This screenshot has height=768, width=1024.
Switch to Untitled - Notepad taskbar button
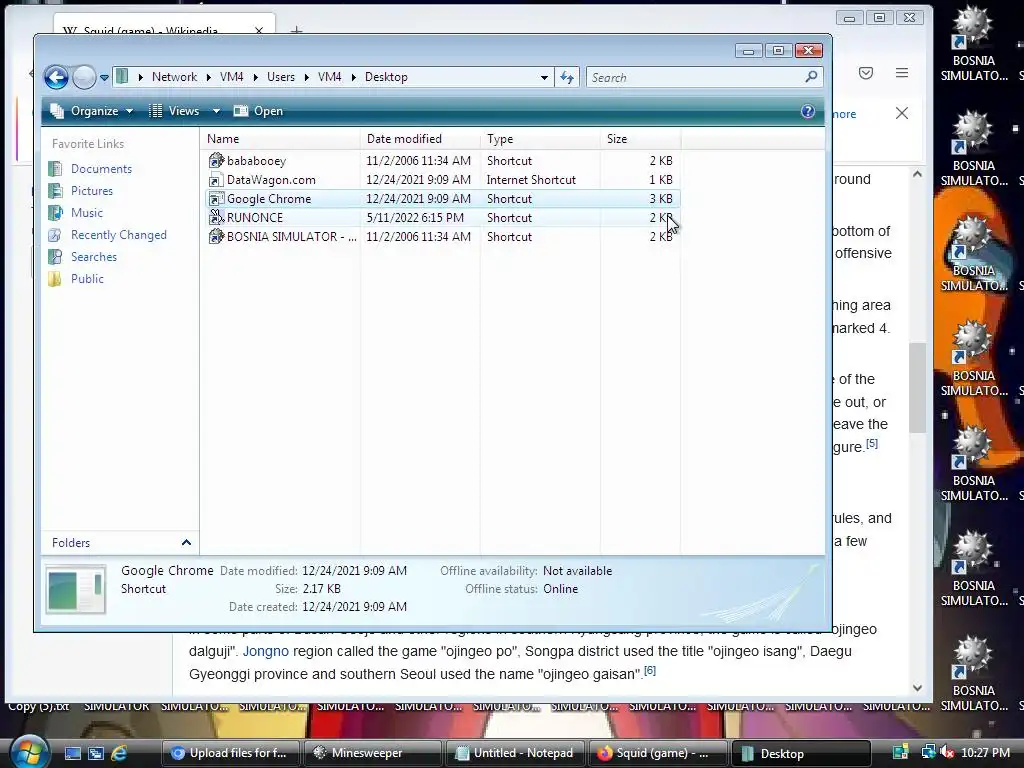[516, 753]
